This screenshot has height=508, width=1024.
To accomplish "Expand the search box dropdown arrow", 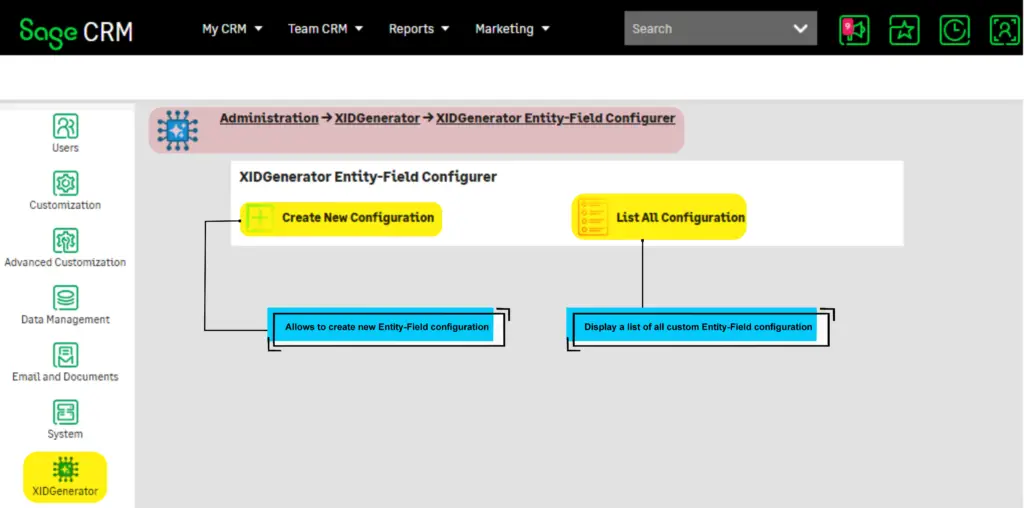I will tap(800, 29).
